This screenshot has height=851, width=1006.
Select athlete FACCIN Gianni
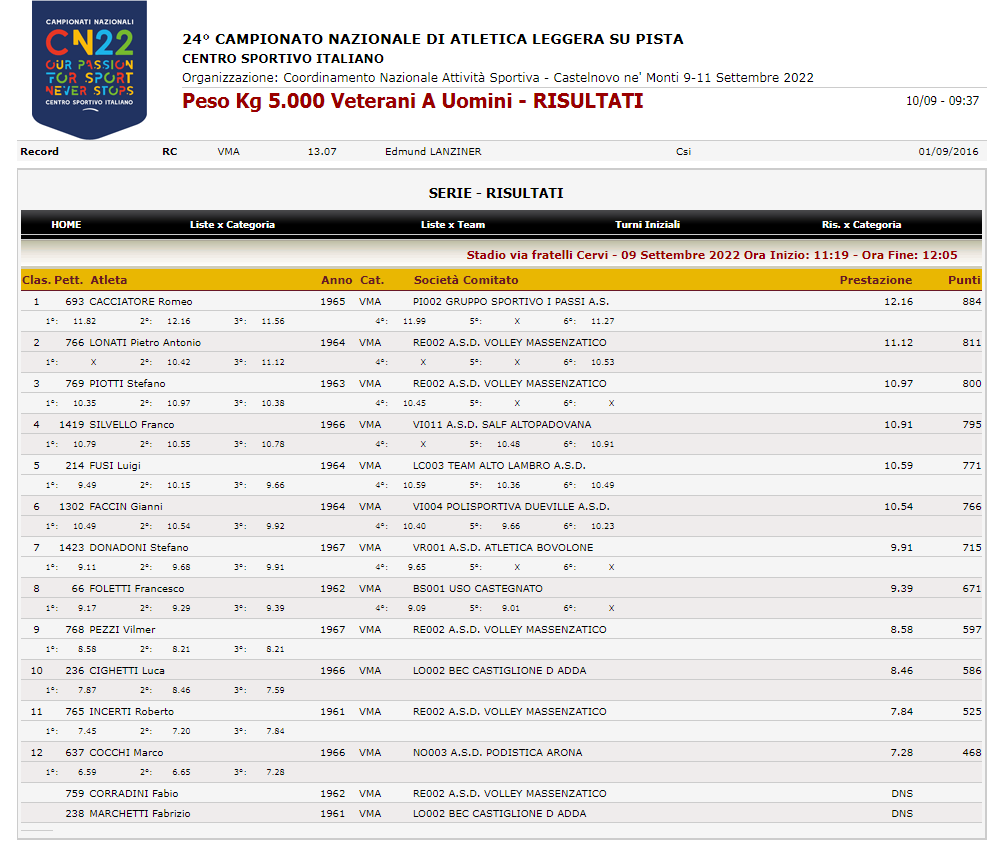pos(126,507)
